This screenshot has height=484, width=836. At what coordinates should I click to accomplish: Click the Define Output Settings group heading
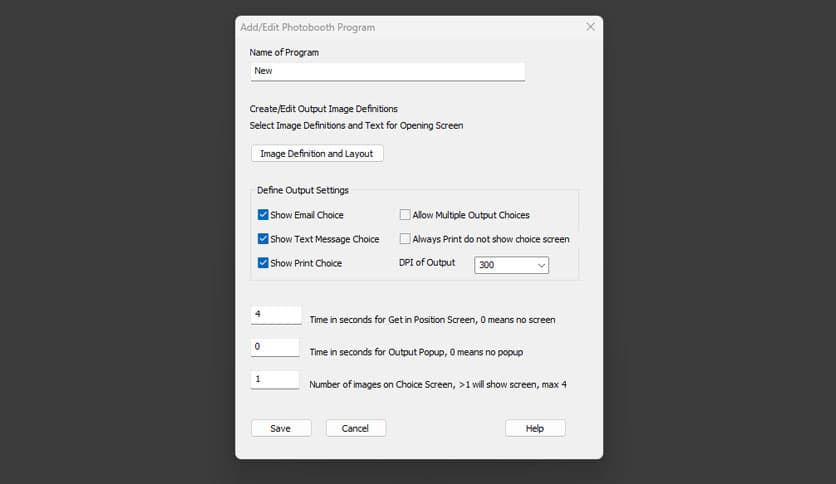[302, 190]
